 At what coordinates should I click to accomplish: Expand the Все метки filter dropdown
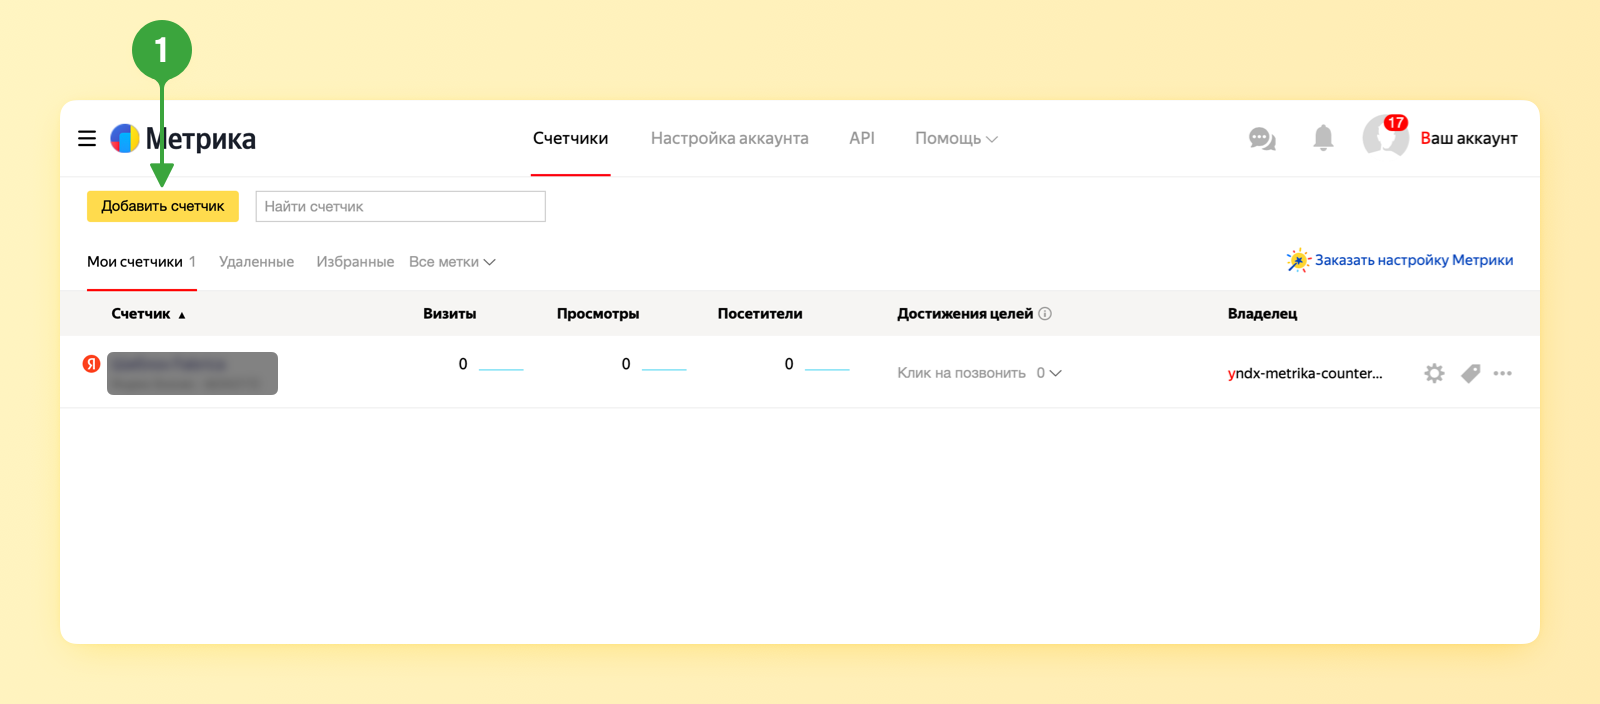[x=452, y=262]
